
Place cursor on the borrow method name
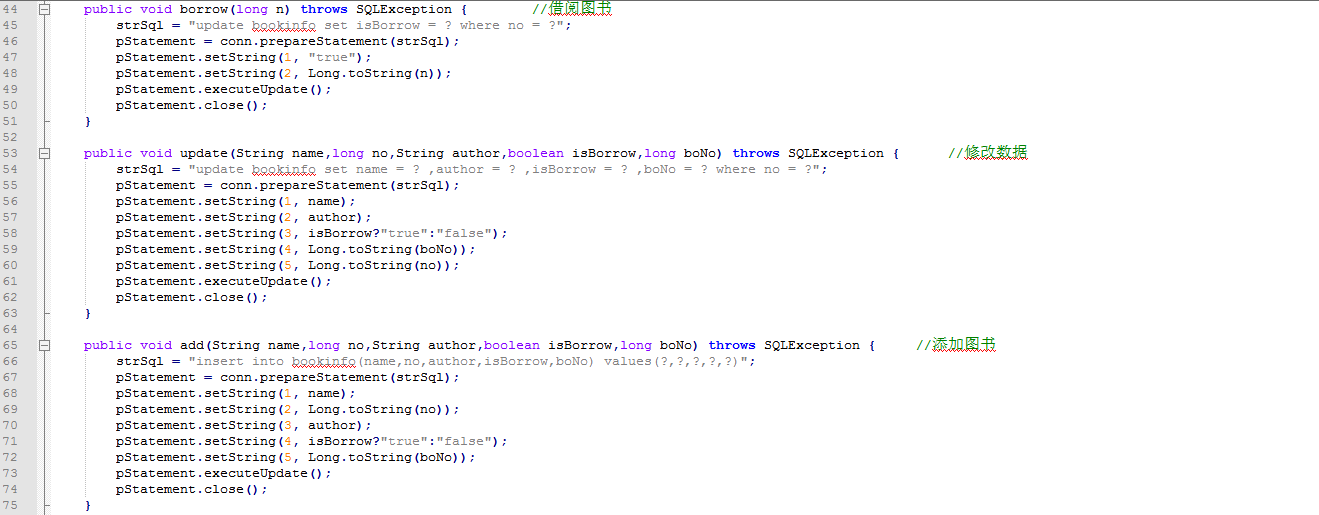[x=203, y=9]
